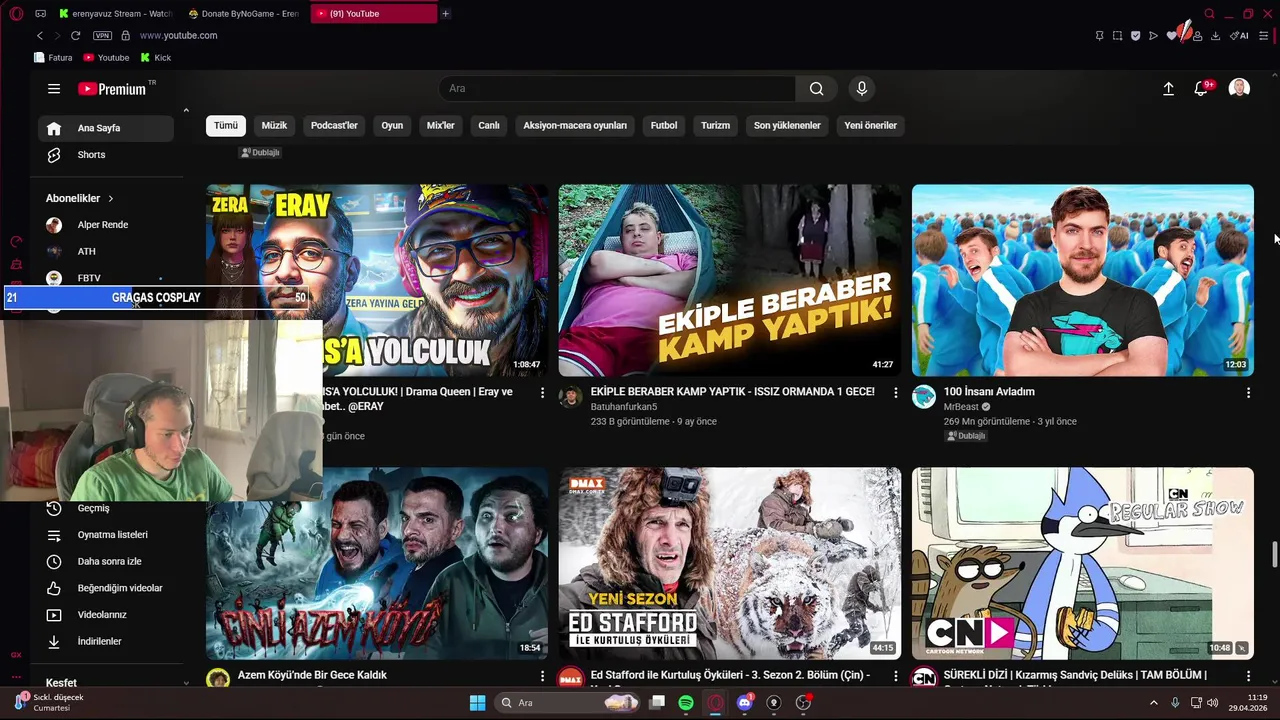The width and height of the screenshot is (1280, 720).
Task: Select Son yüklenenler filter chip
Action: [x=787, y=125]
